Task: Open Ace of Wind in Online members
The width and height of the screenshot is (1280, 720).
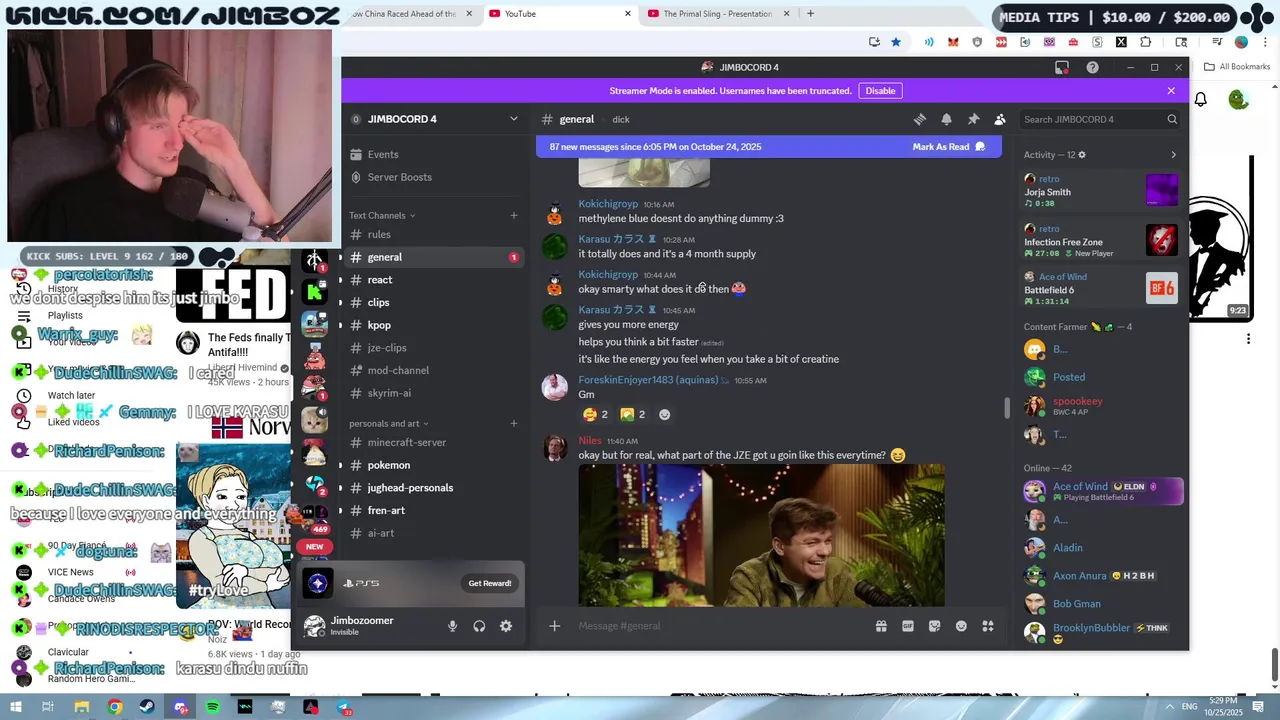Action: 1102,491
